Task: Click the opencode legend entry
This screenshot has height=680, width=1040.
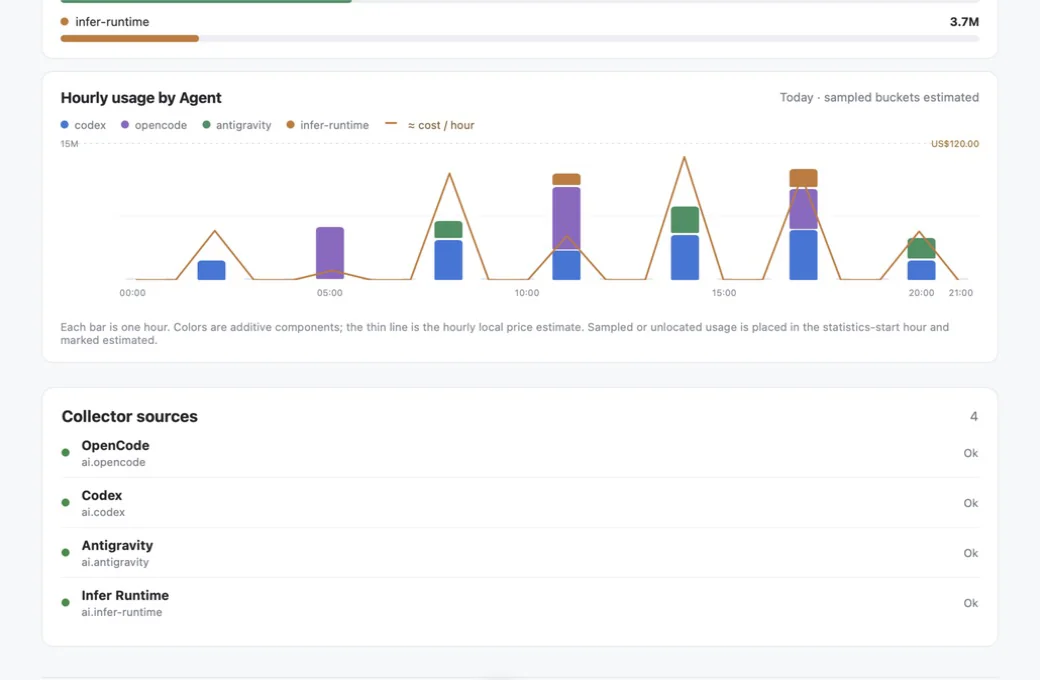Action: coord(154,125)
